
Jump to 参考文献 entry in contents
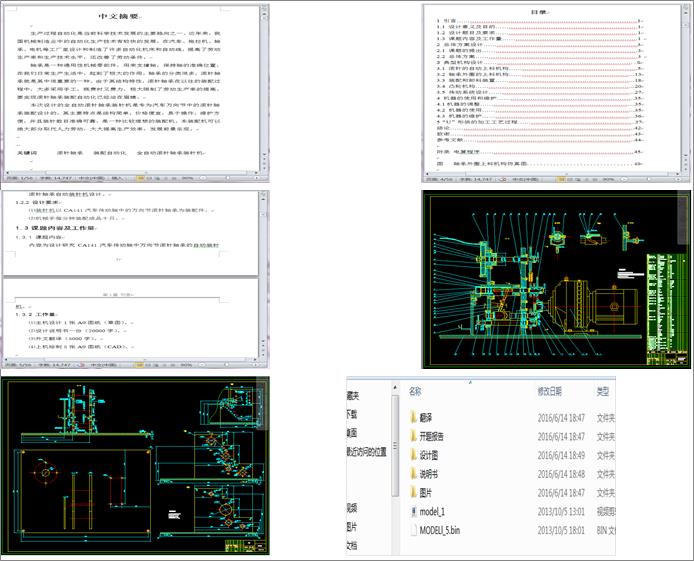[445, 140]
